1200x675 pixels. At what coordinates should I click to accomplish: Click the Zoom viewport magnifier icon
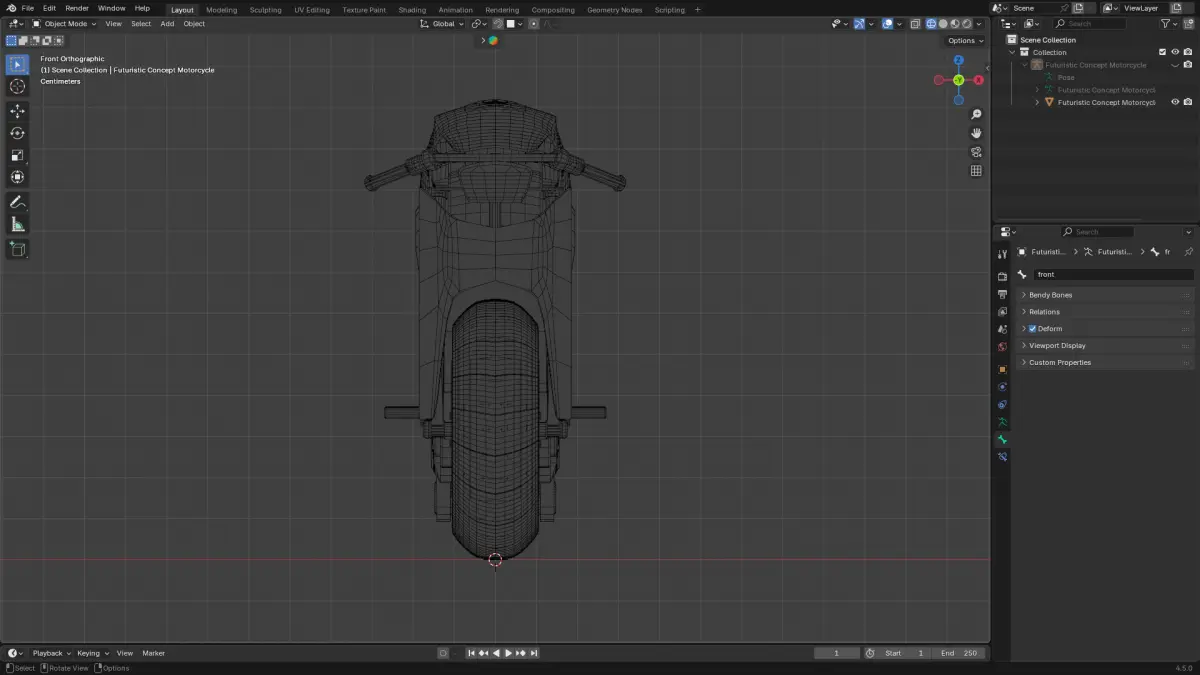(976, 115)
